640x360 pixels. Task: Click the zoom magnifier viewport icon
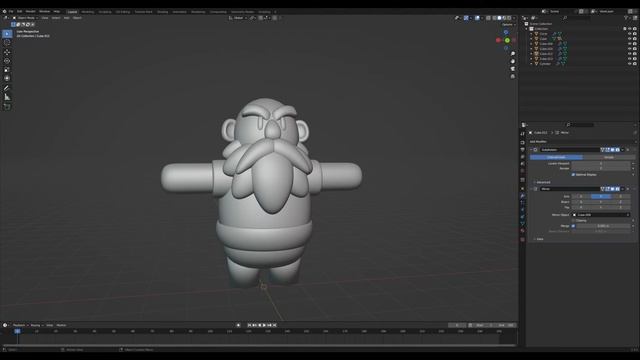pos(513,54)
